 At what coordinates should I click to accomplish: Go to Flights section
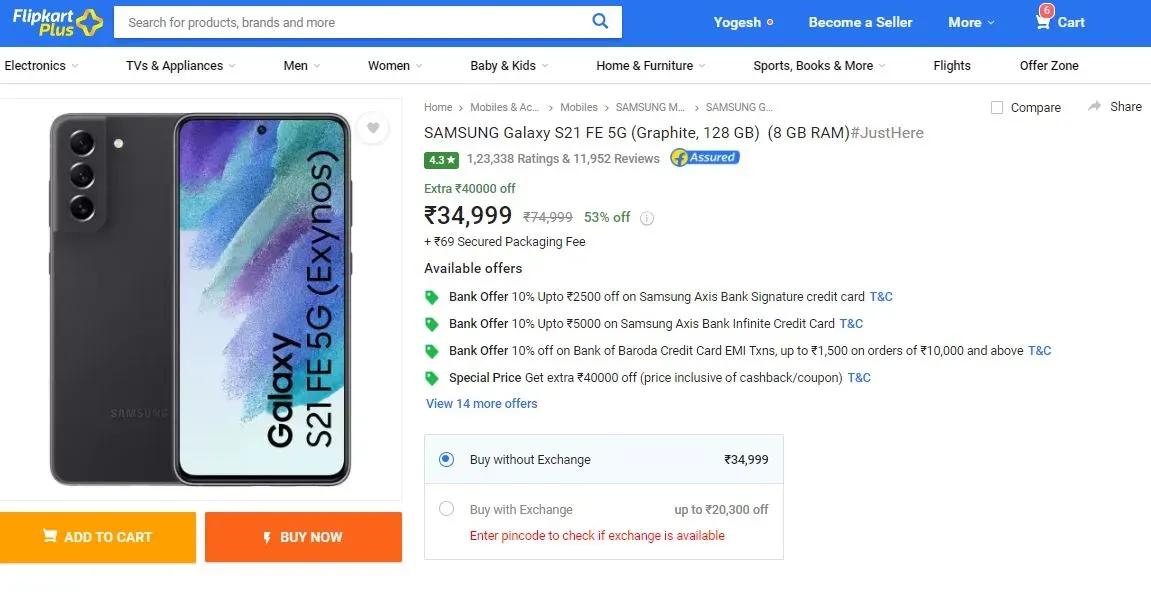(x=952, y=65)
